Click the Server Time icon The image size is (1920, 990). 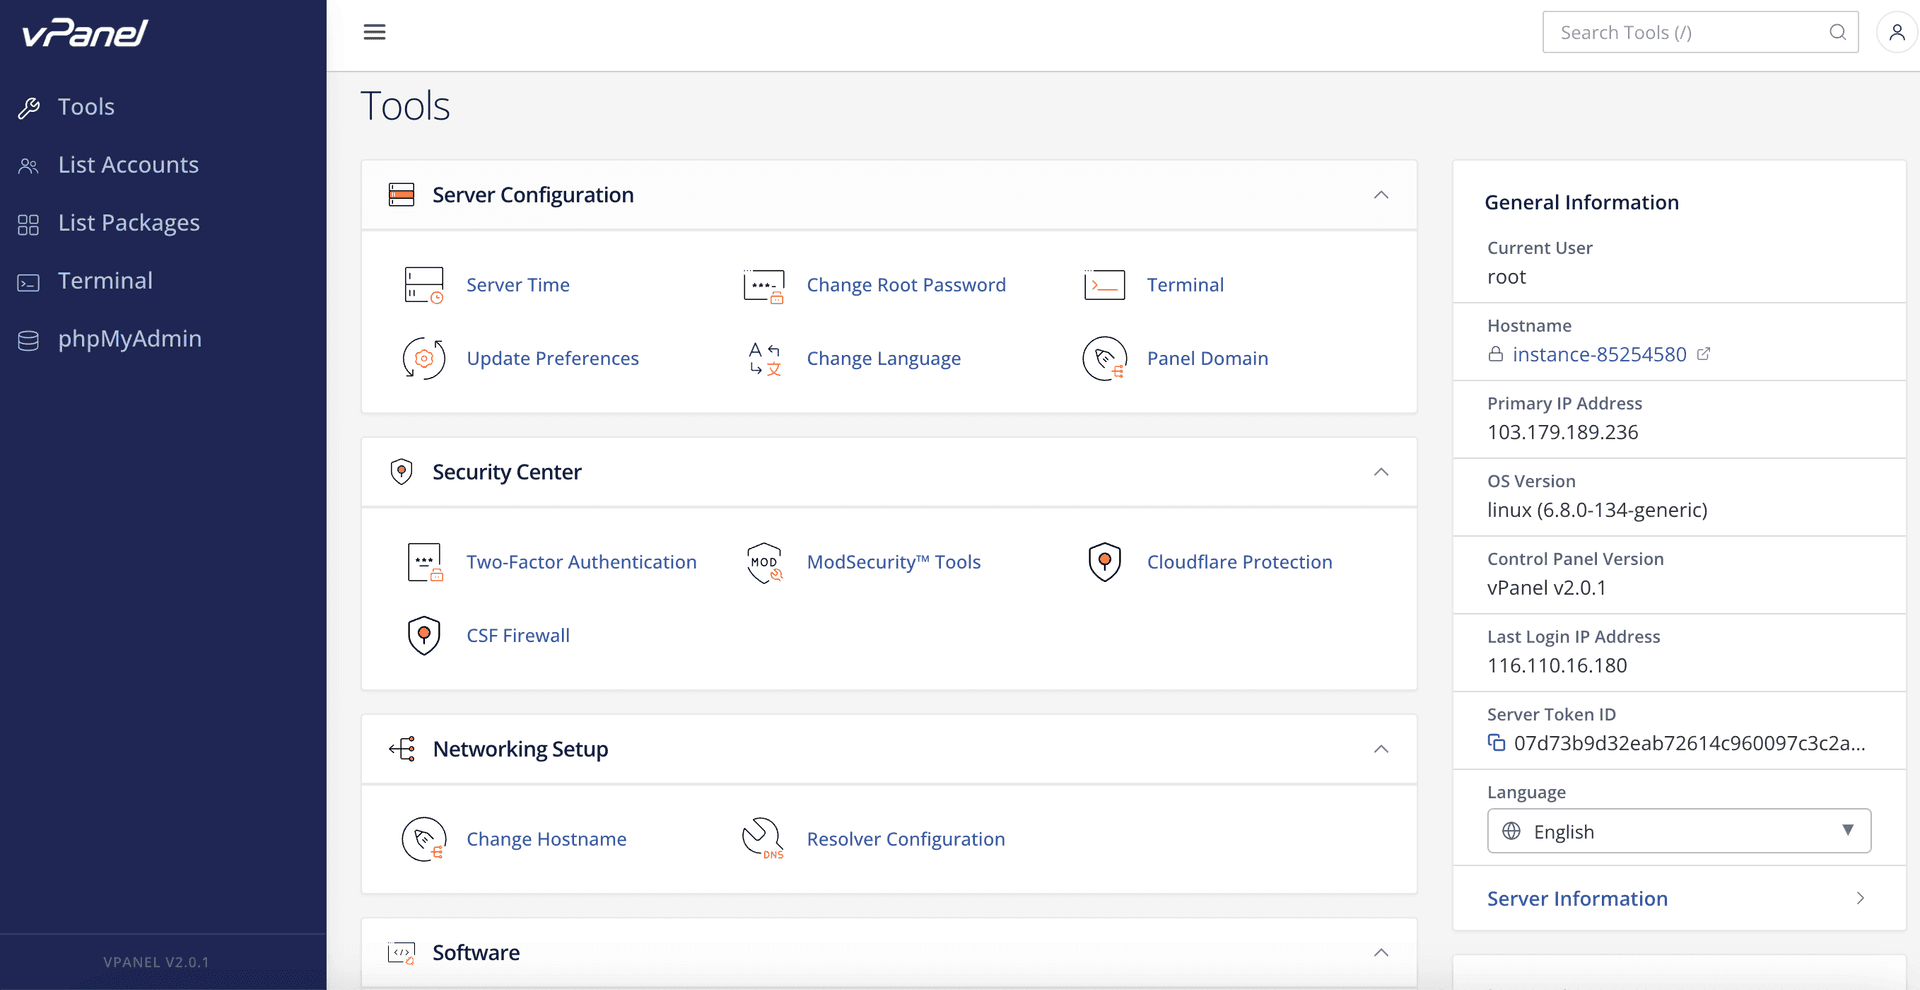424,285
